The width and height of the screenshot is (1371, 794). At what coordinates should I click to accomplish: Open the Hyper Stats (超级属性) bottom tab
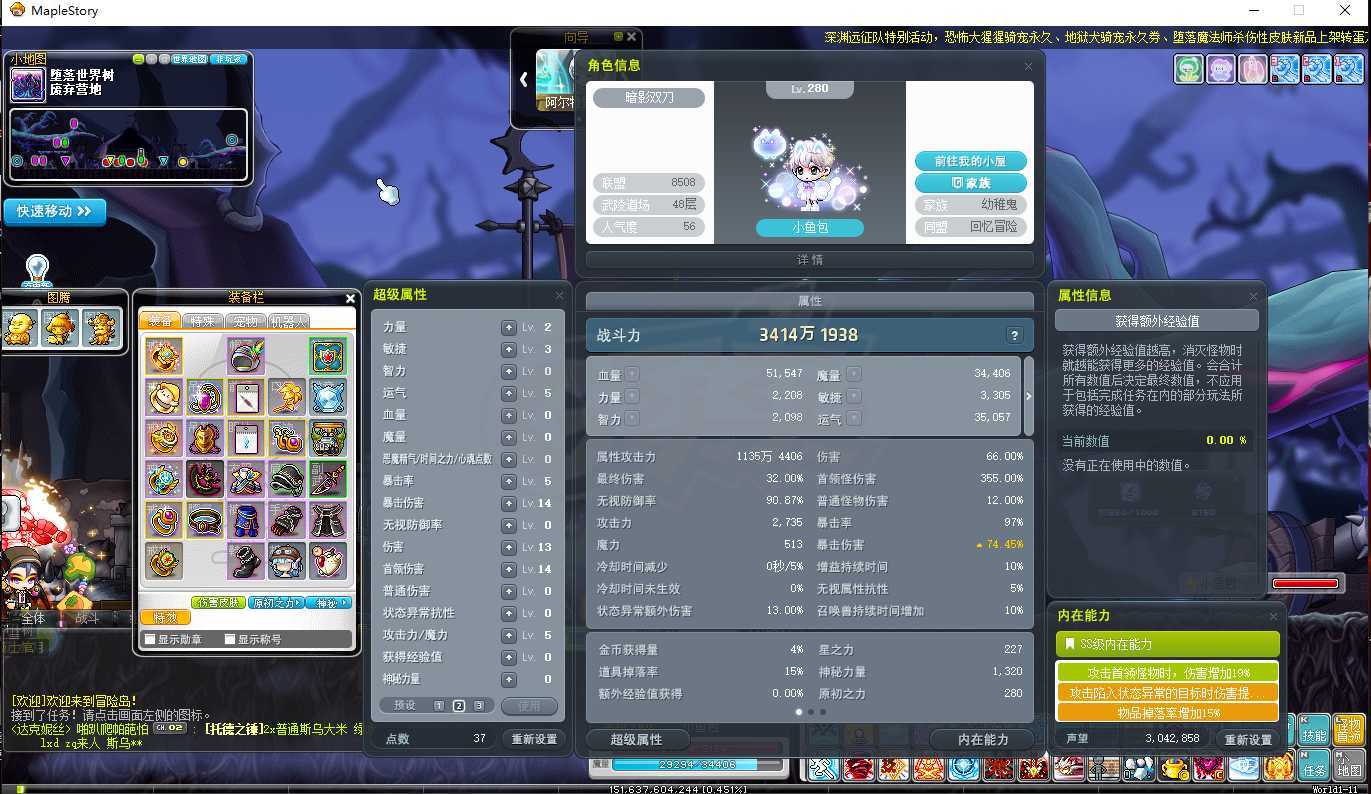pos(636,739)
